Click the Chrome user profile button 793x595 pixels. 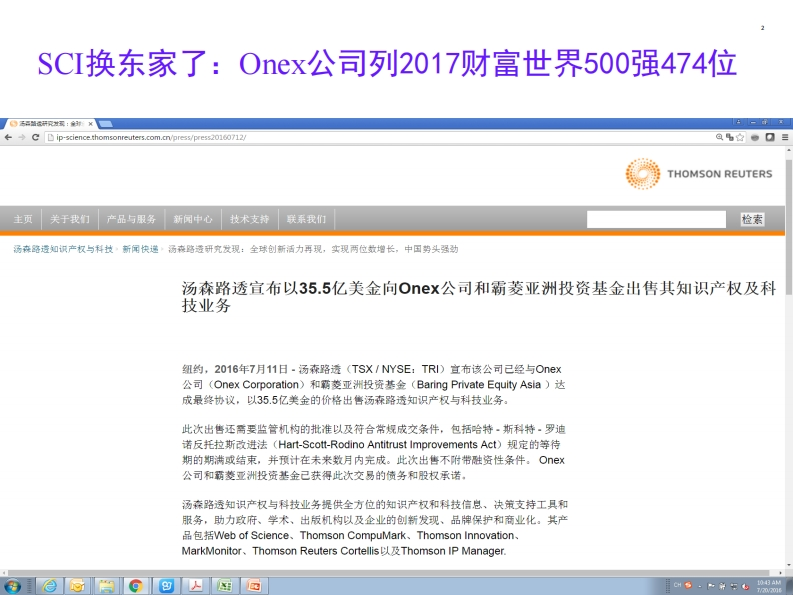click(x=738, y=122)
